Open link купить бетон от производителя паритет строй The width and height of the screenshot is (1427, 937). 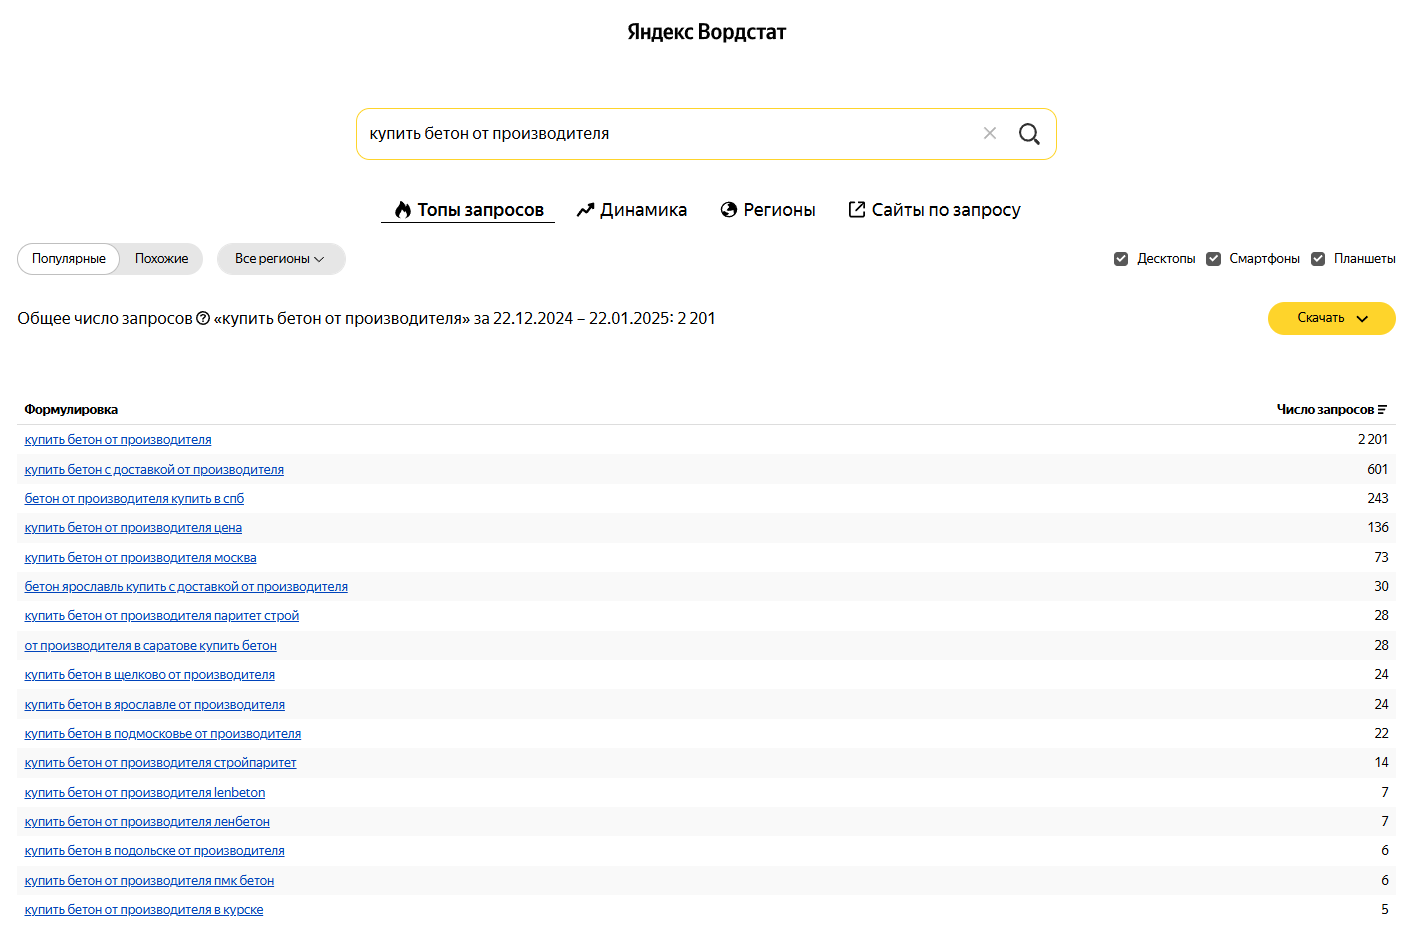click(x=162, y=616)
